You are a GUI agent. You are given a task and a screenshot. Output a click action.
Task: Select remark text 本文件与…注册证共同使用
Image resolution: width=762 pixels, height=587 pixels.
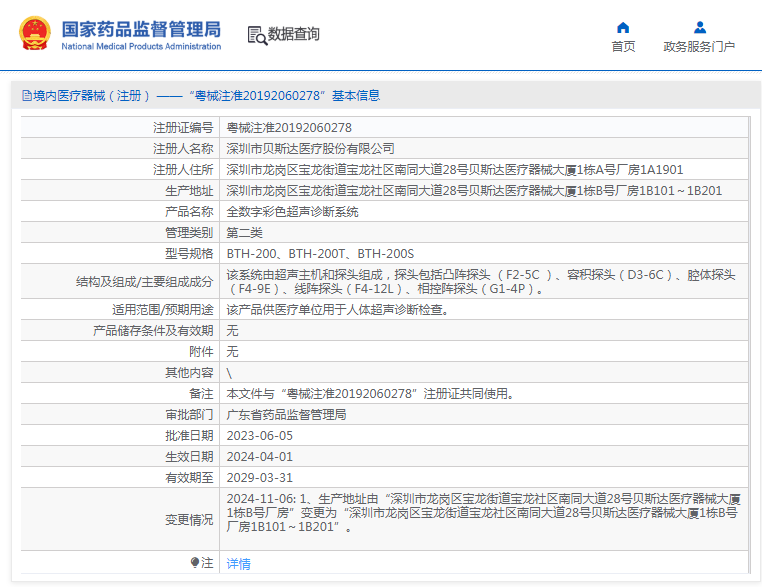370,394
